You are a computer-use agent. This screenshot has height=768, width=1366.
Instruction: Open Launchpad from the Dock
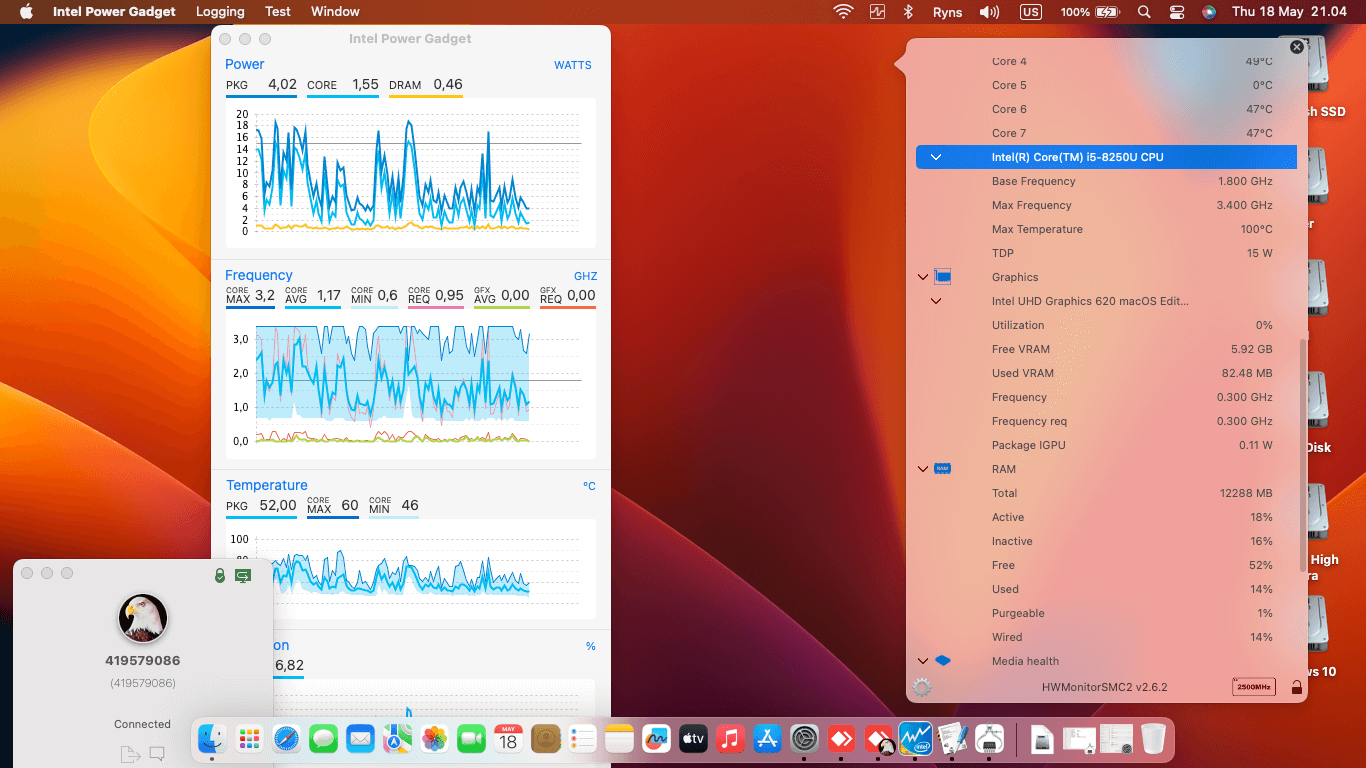coord(249,739)
